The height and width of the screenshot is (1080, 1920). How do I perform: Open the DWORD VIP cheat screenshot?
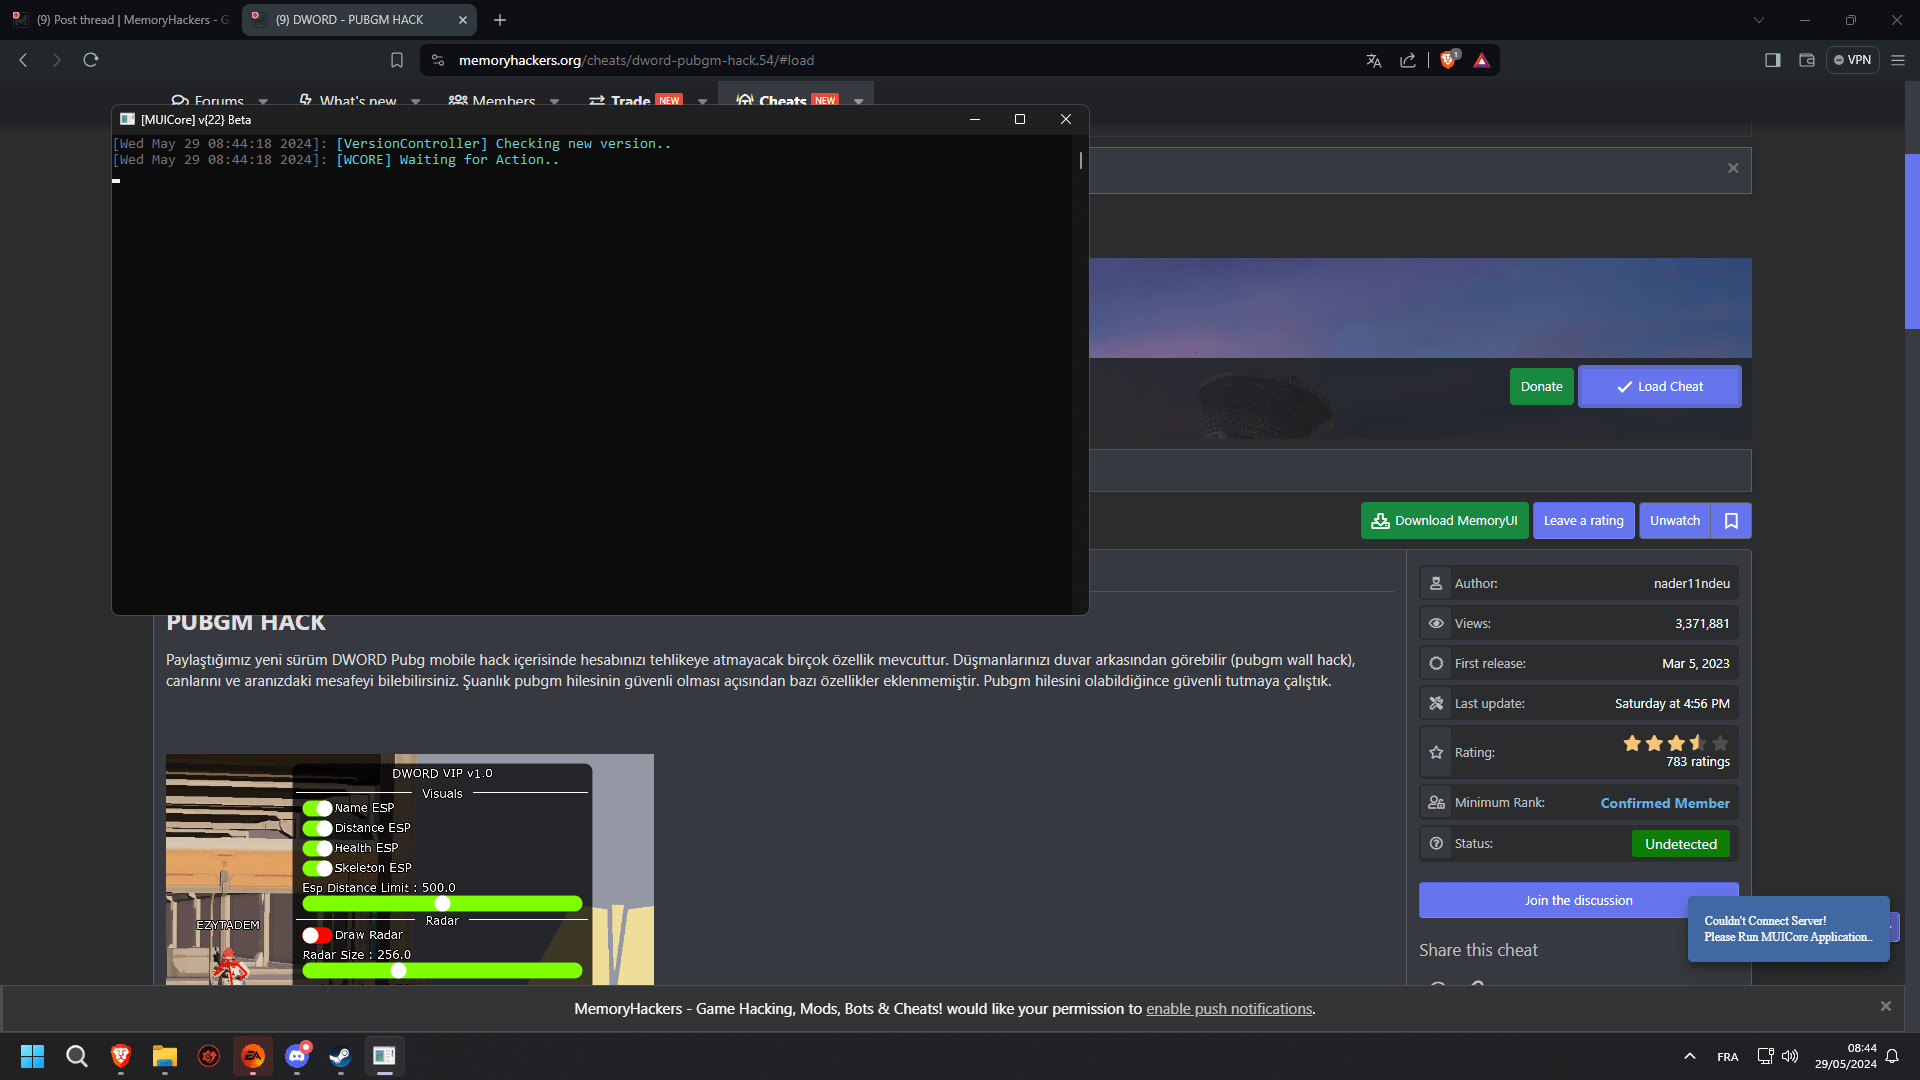click(410, 869)
